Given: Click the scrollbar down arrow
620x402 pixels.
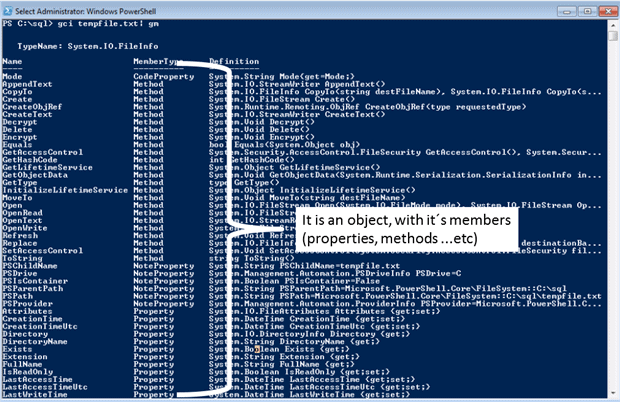Looking at the screenshot, I should [613, 393].
